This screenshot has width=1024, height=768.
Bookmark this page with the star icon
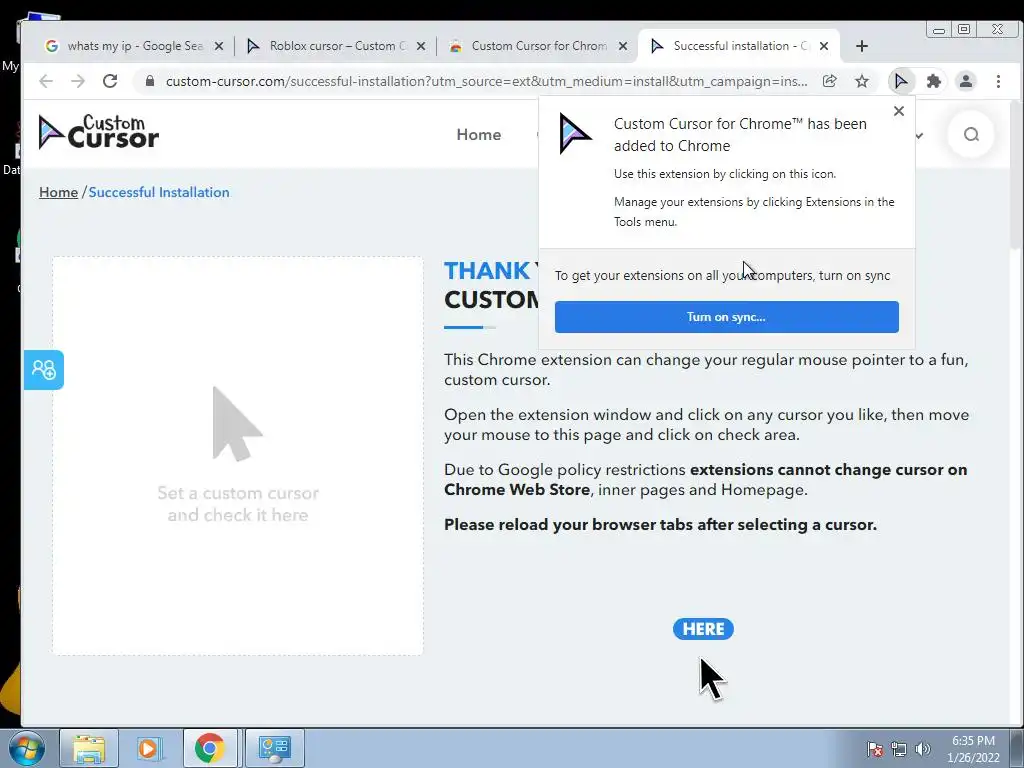click(x=862, y=81)
